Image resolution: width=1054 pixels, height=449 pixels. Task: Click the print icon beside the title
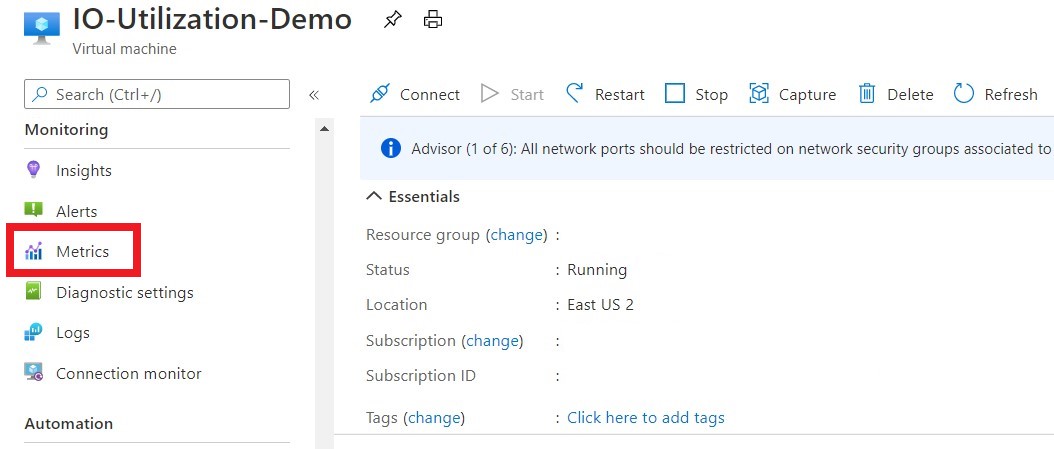point(433,20)
